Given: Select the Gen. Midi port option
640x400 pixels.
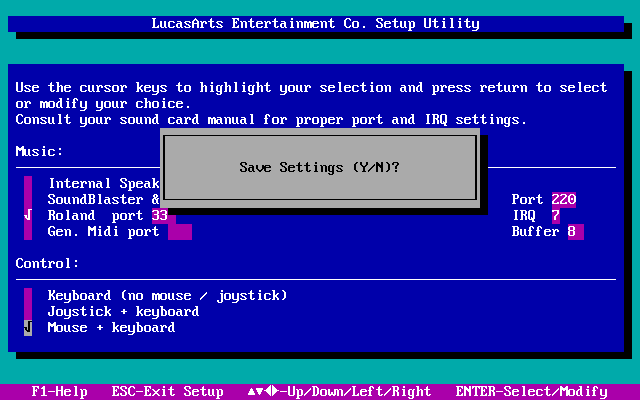Looking at the screenshot, I should point(103,232).
